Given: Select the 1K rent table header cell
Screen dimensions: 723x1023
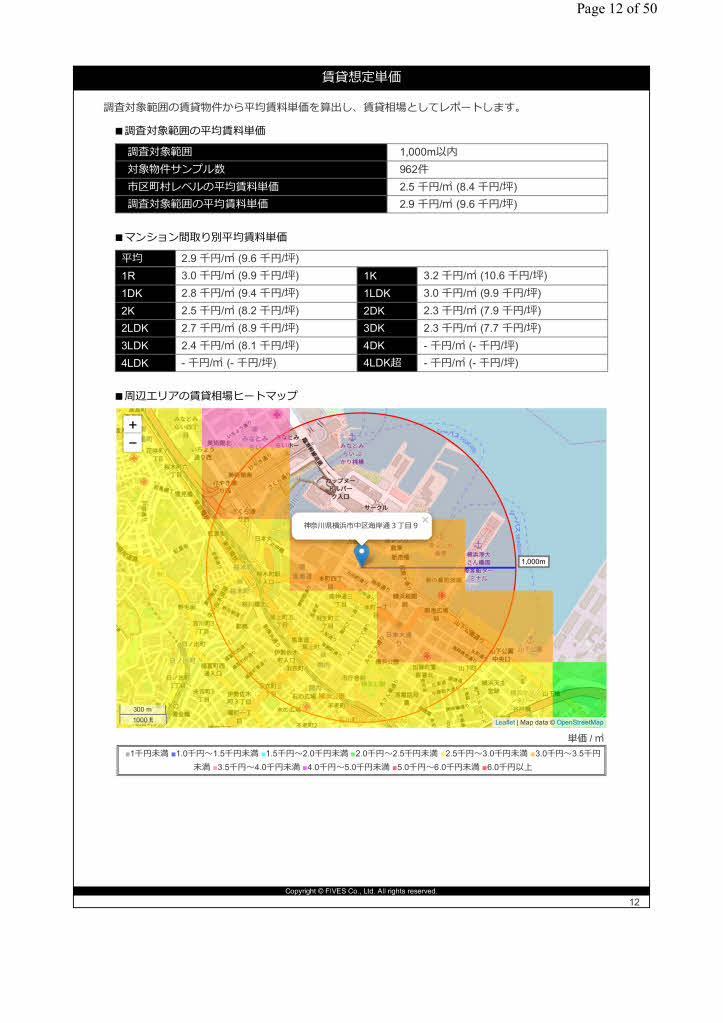Looking at the screenshot, I should 386,275.
